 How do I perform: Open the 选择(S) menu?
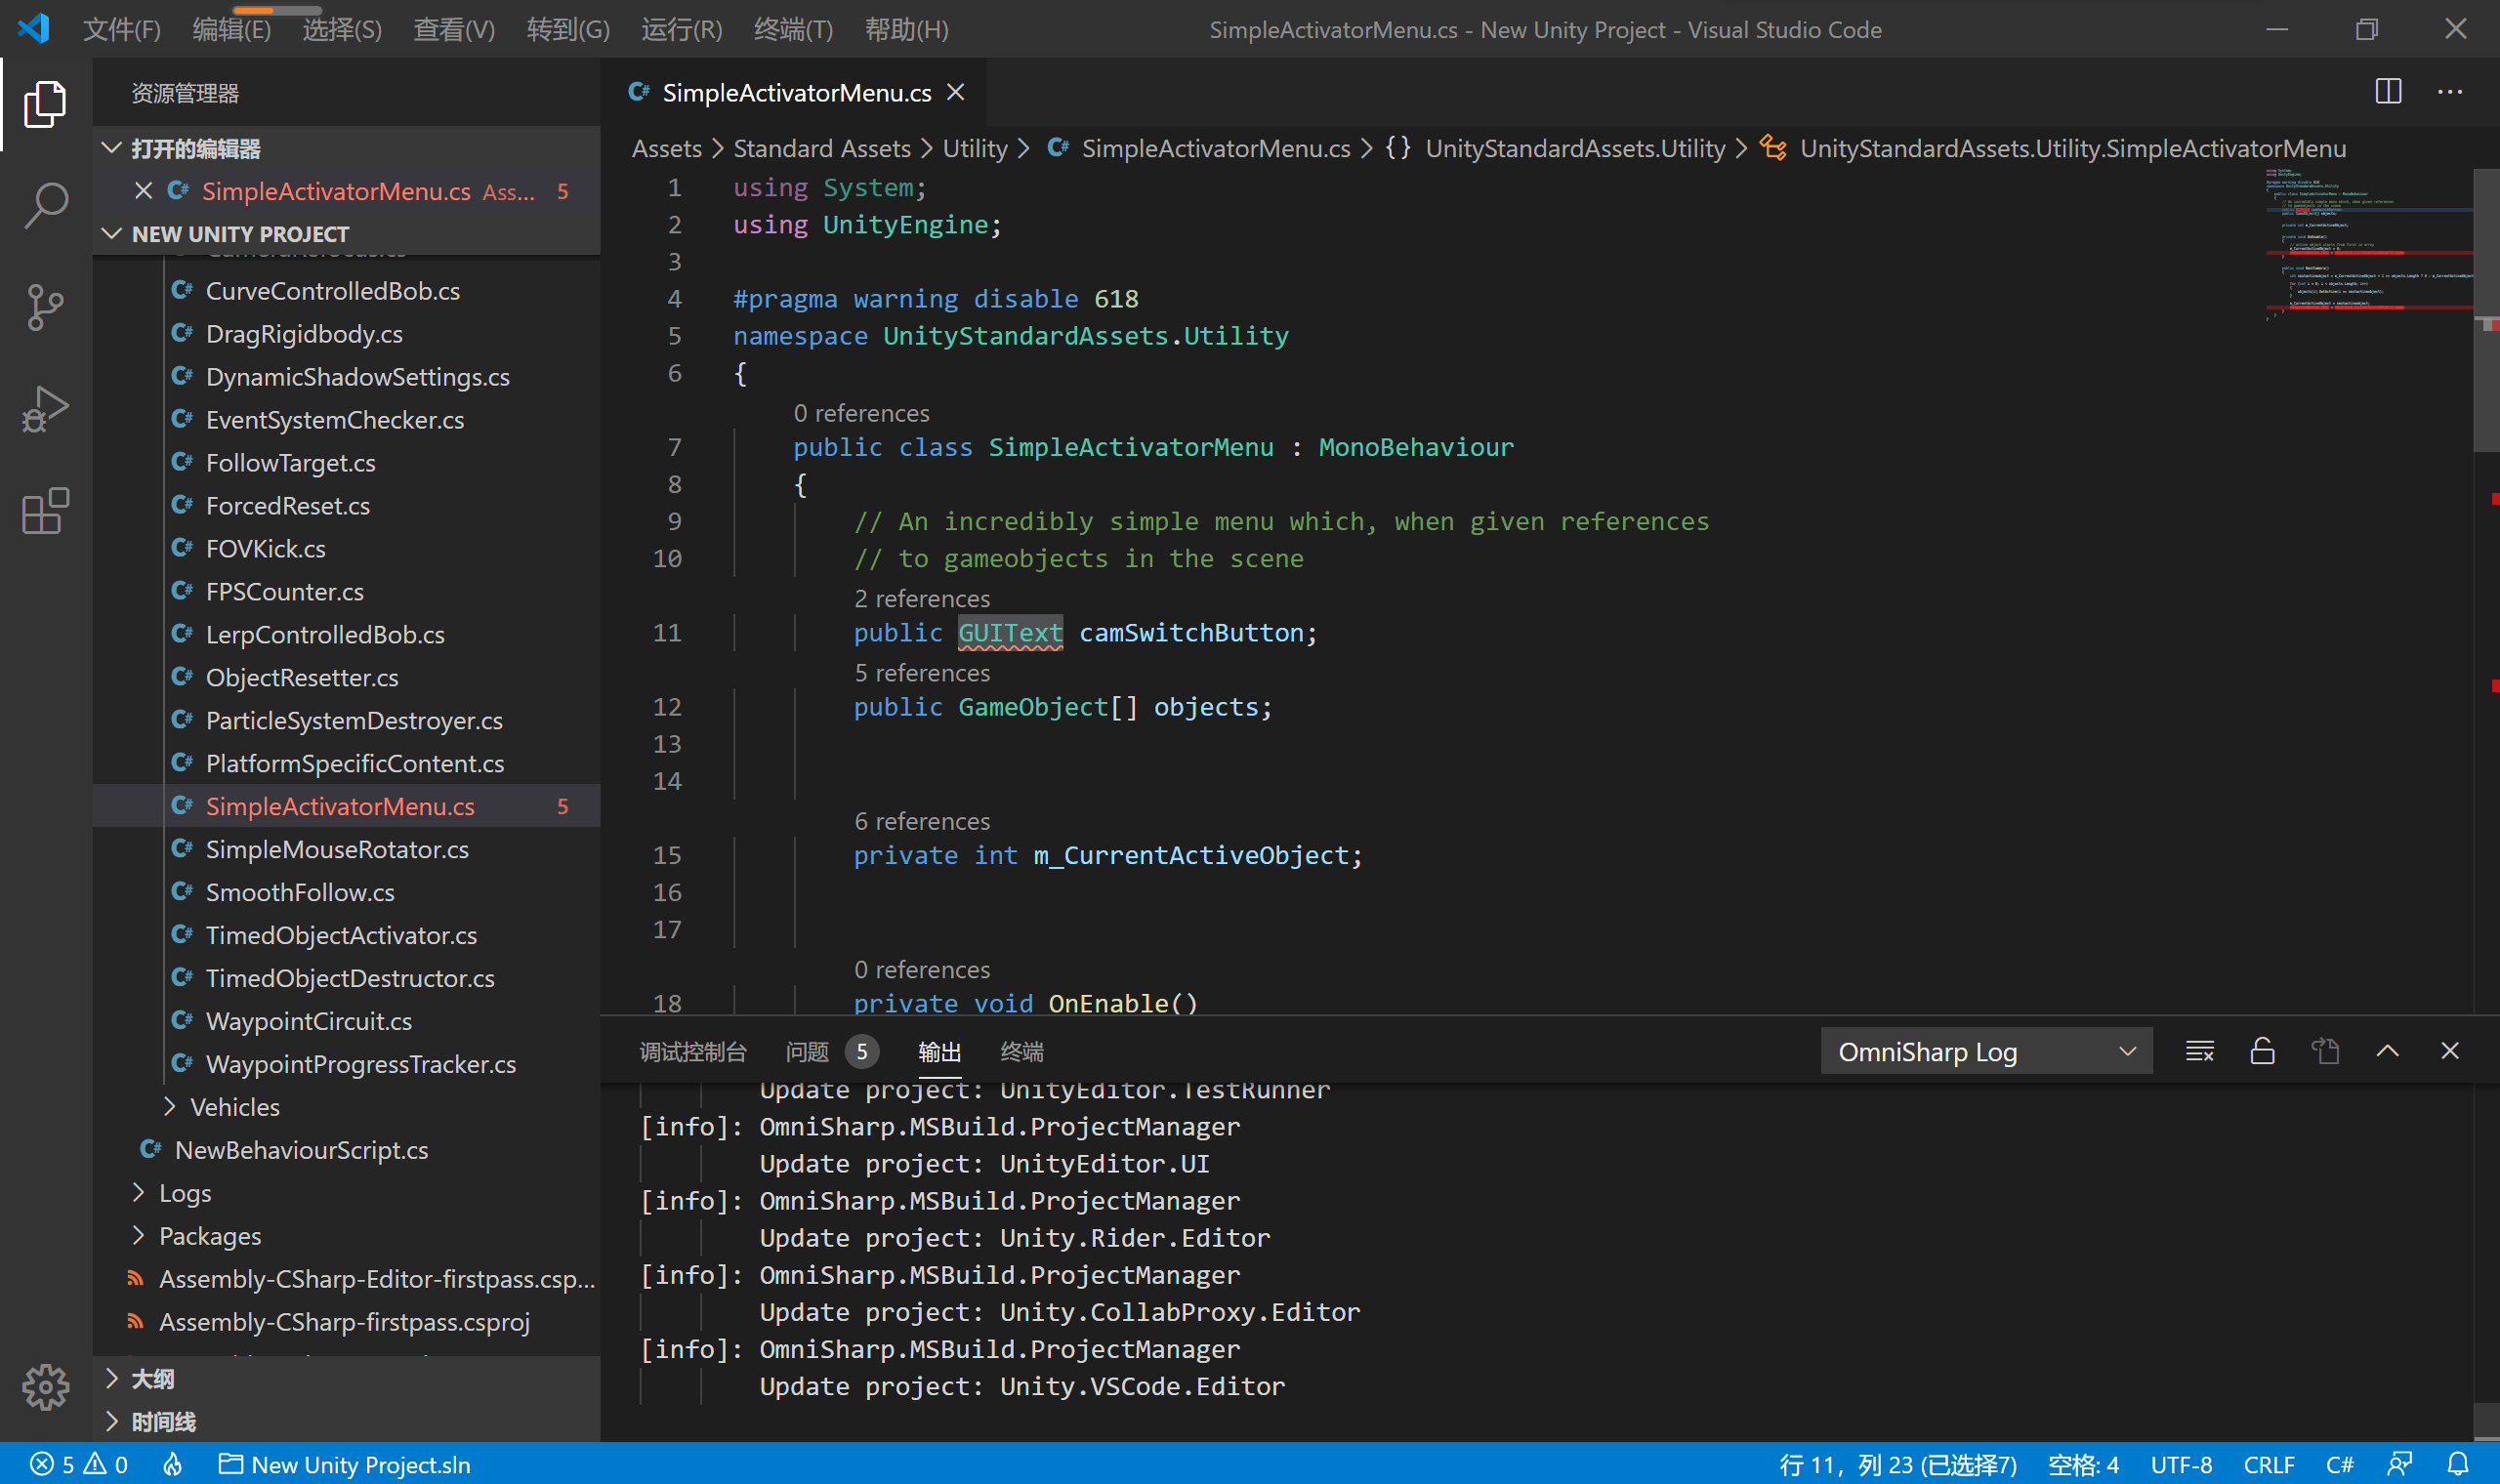click(x=342, y=29)
